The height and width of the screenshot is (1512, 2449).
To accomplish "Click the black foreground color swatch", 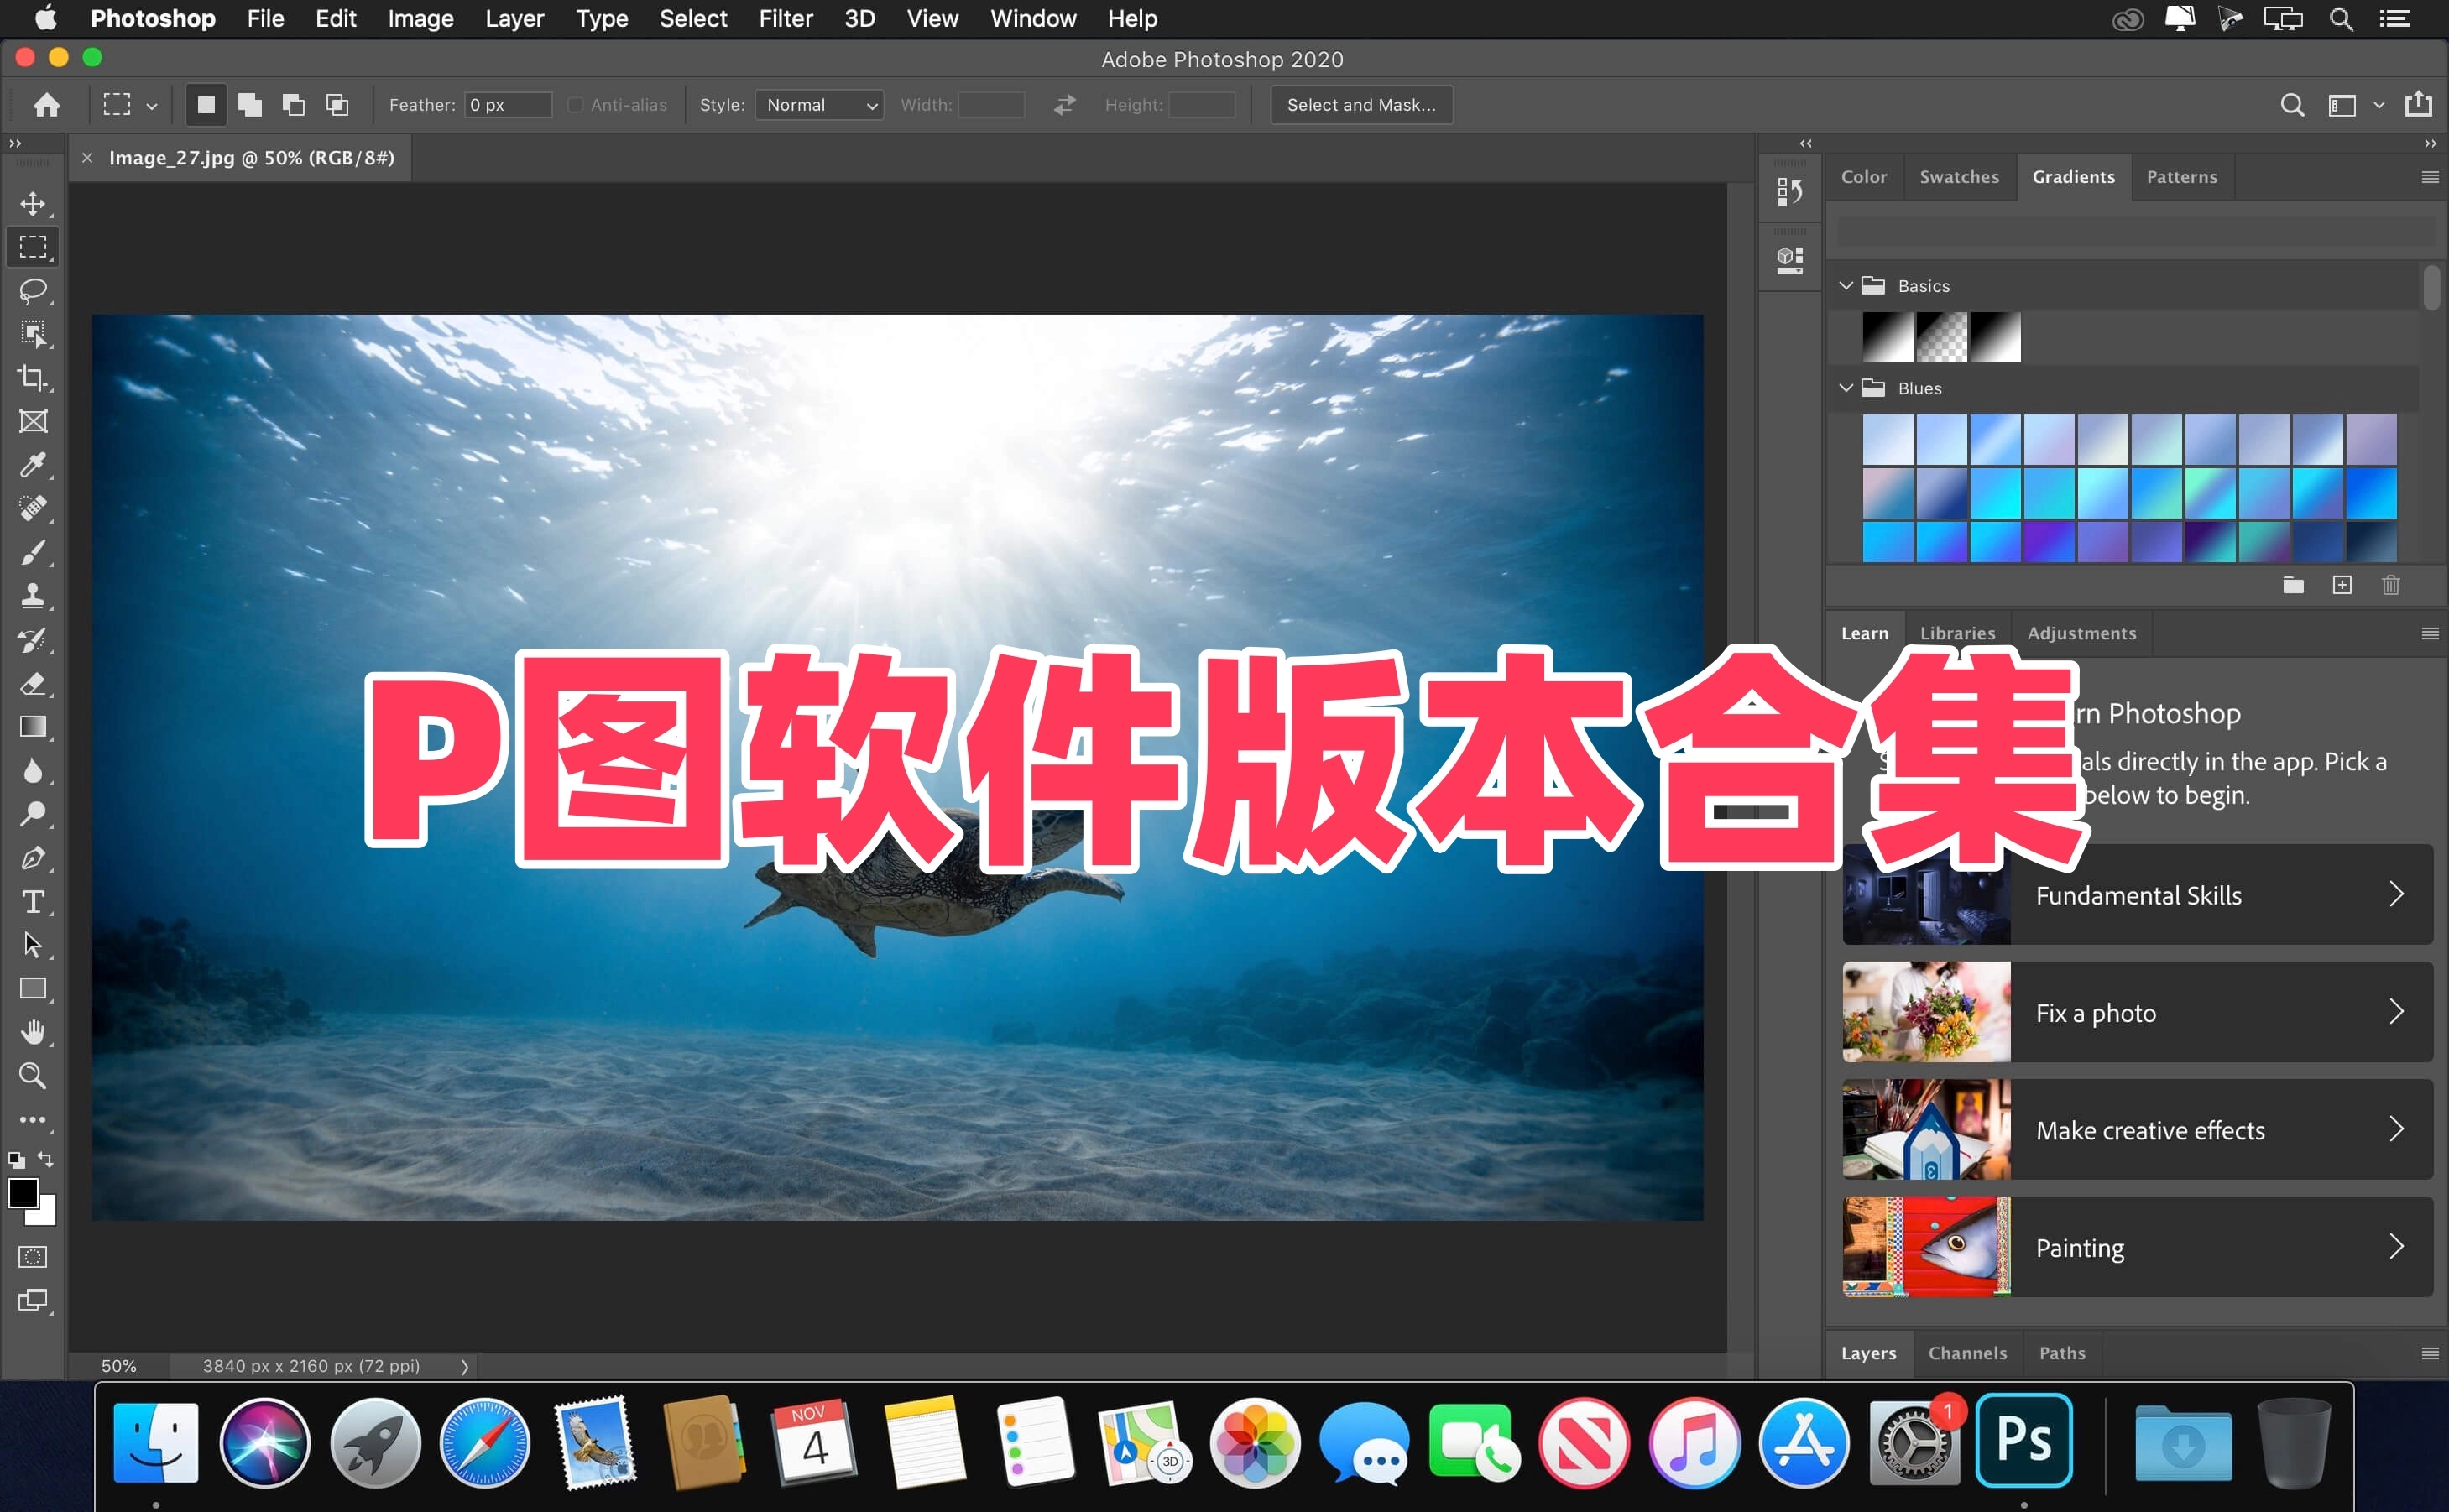I will pyautogui.click(x=23, y=1193).
